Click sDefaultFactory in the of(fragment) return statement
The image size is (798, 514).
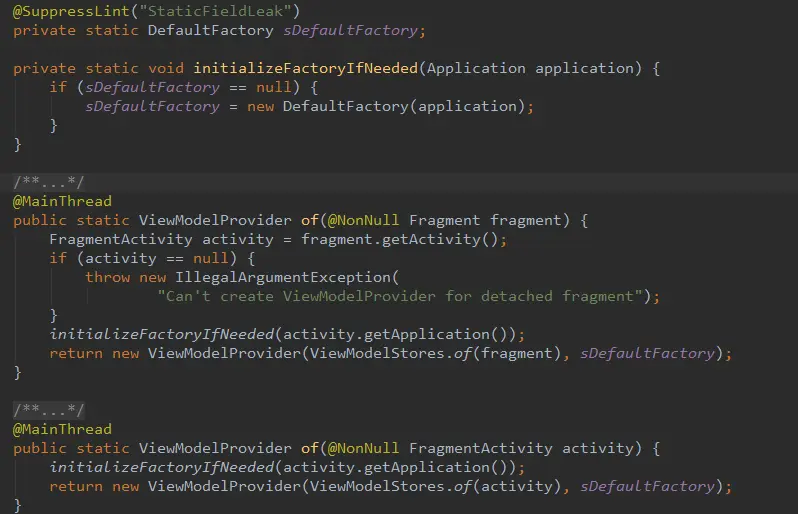pos(647,353)
